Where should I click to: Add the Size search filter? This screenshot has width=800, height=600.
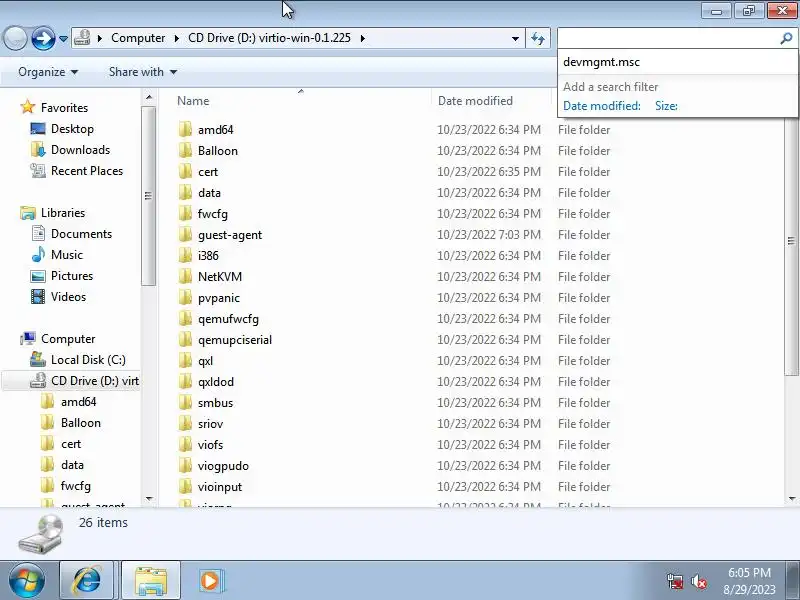tap(666, 106)
